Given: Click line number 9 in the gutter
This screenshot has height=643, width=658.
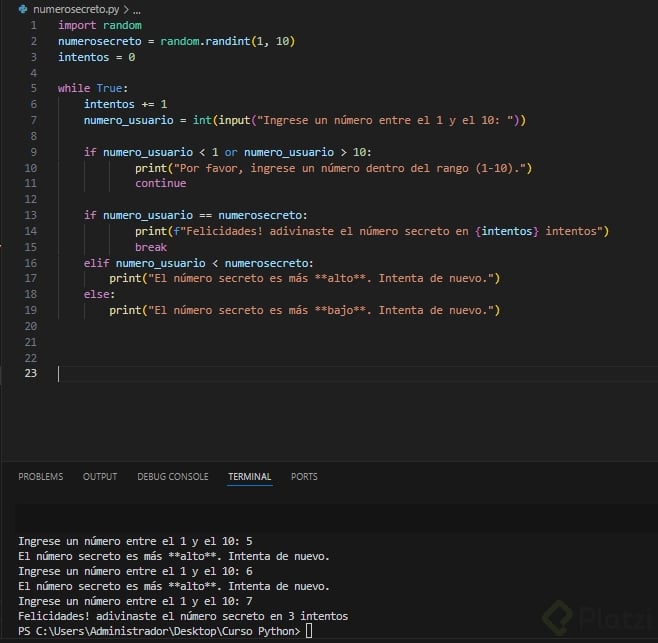Looking at the screenshot, I should click(x=34, y=152).
